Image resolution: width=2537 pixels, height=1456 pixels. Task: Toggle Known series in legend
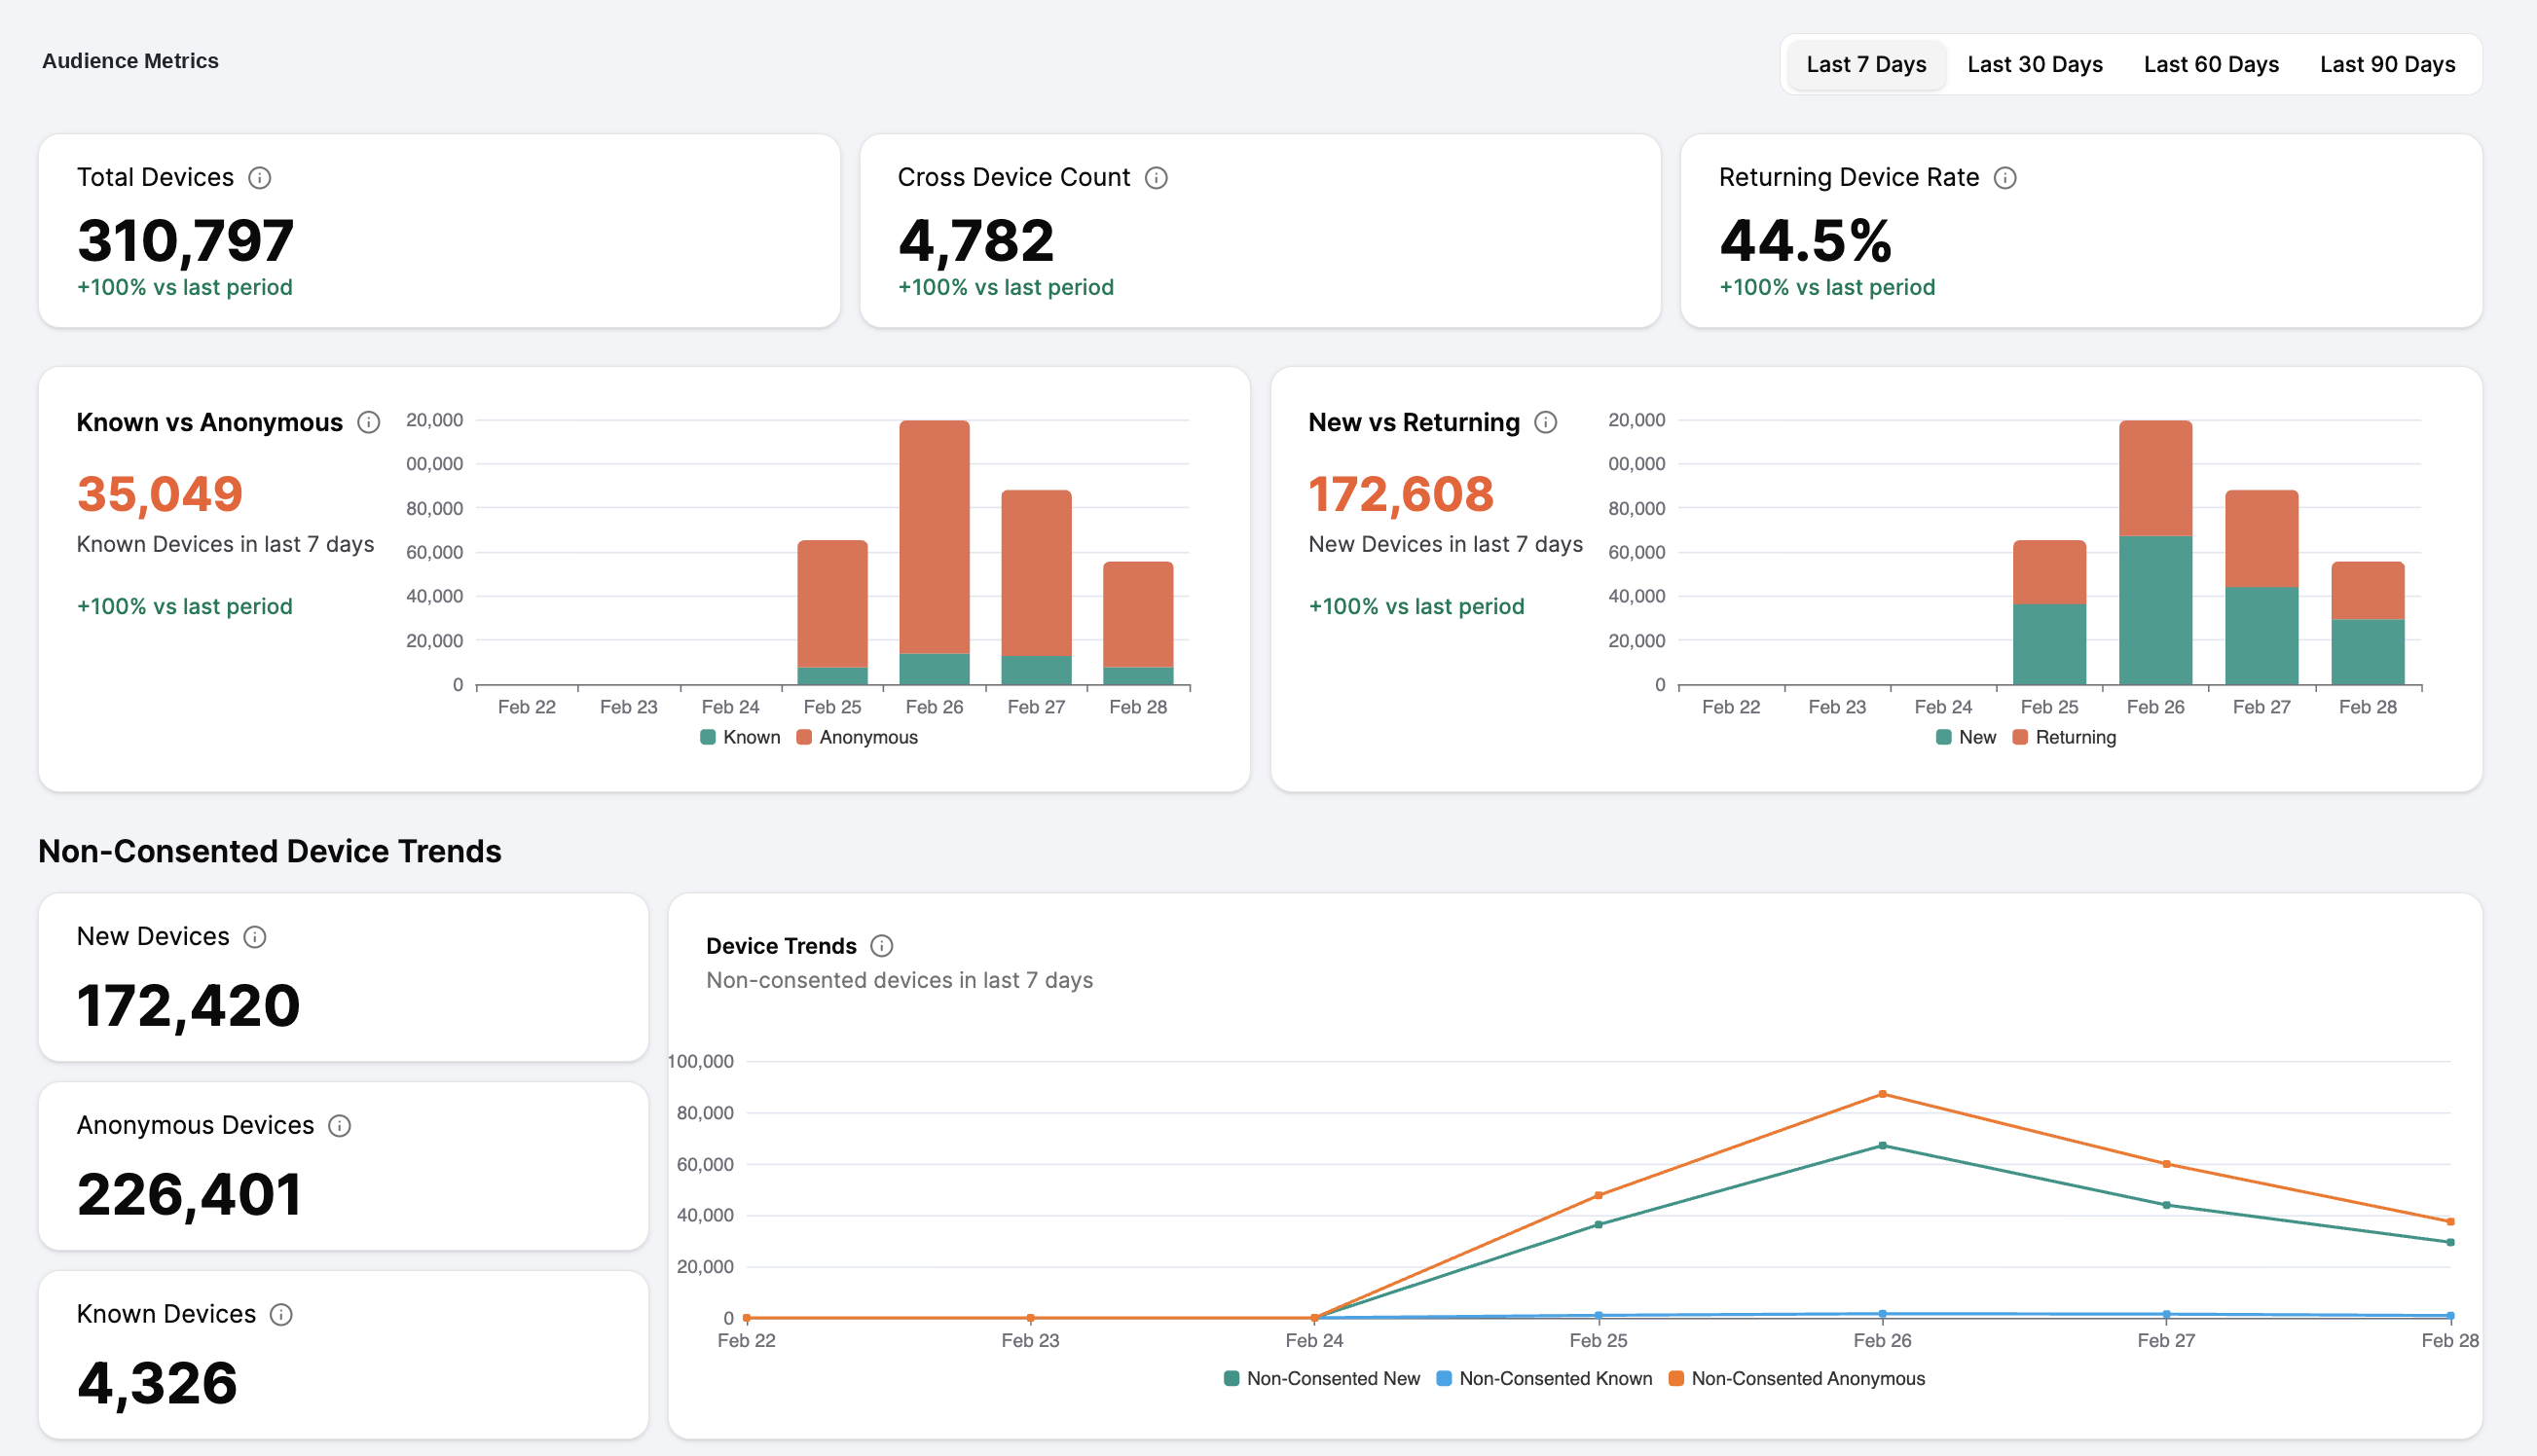[x=741, y=738]
